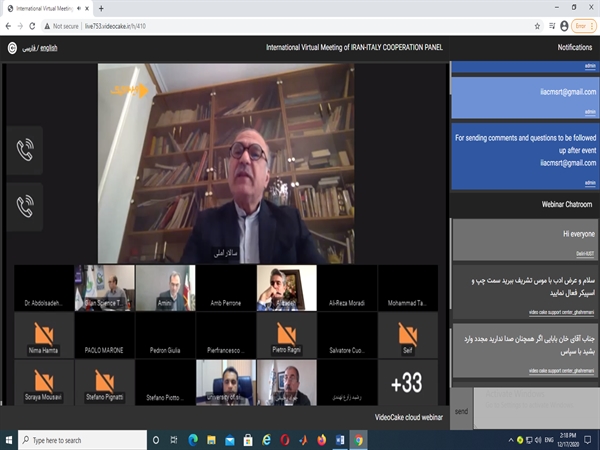Viewport: 600px width, 450px height.
Task: Open Windows notification center icon
Action: [588, 440]
